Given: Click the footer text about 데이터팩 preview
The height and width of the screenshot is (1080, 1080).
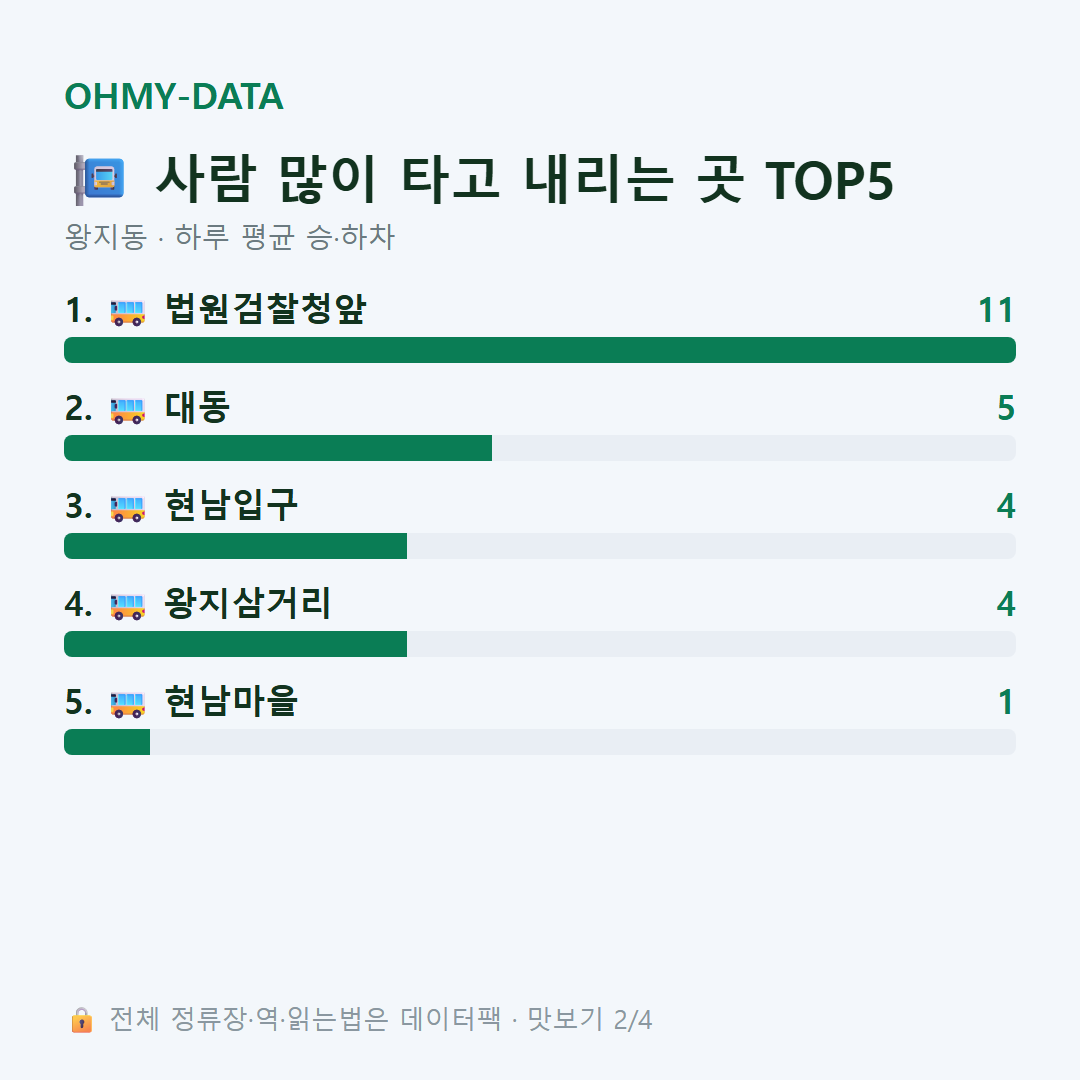Looking at the screenshot, I should point(380,1019).
